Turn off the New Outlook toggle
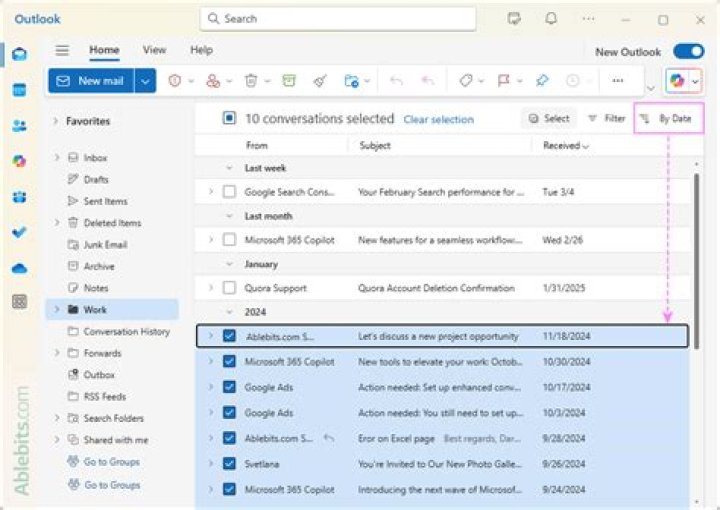720x510 pixels. click(688, 51)
